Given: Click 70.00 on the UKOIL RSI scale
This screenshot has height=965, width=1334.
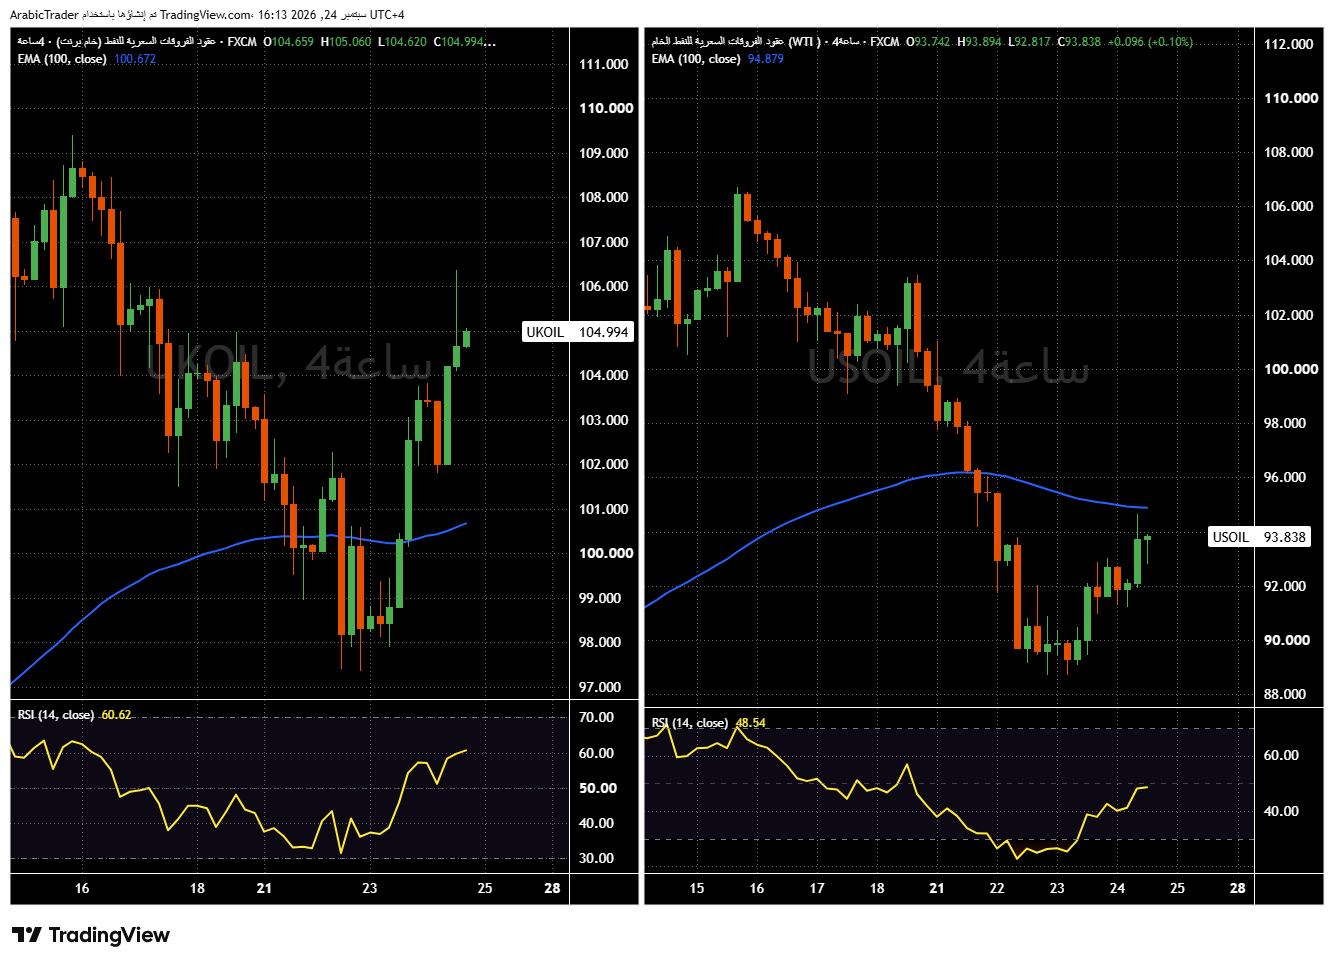Looking at the screenshot, I should [597, 717].
